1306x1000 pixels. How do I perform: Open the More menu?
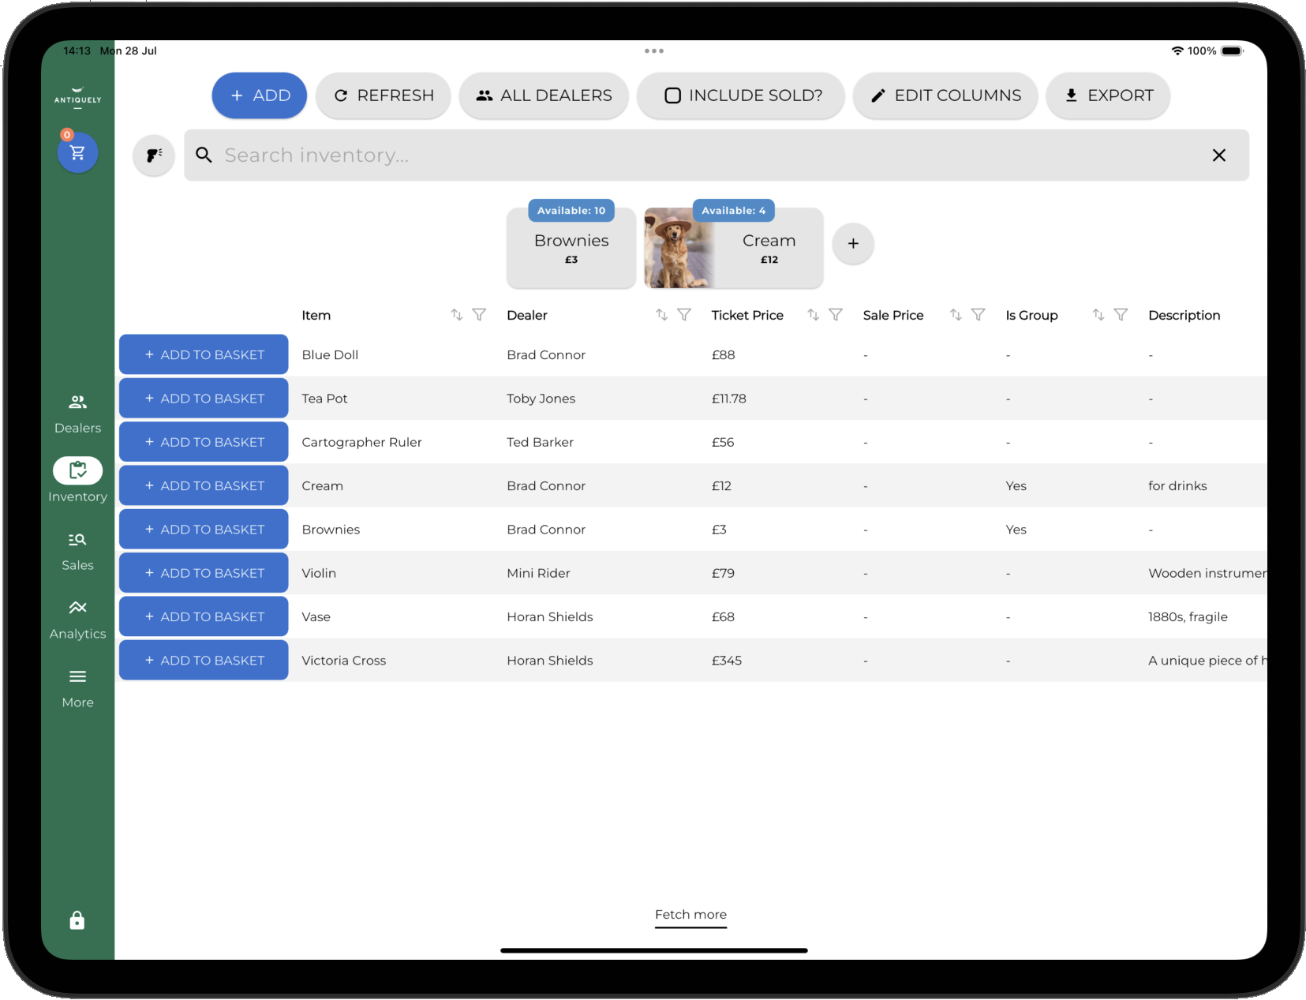(x=77, y=688)
